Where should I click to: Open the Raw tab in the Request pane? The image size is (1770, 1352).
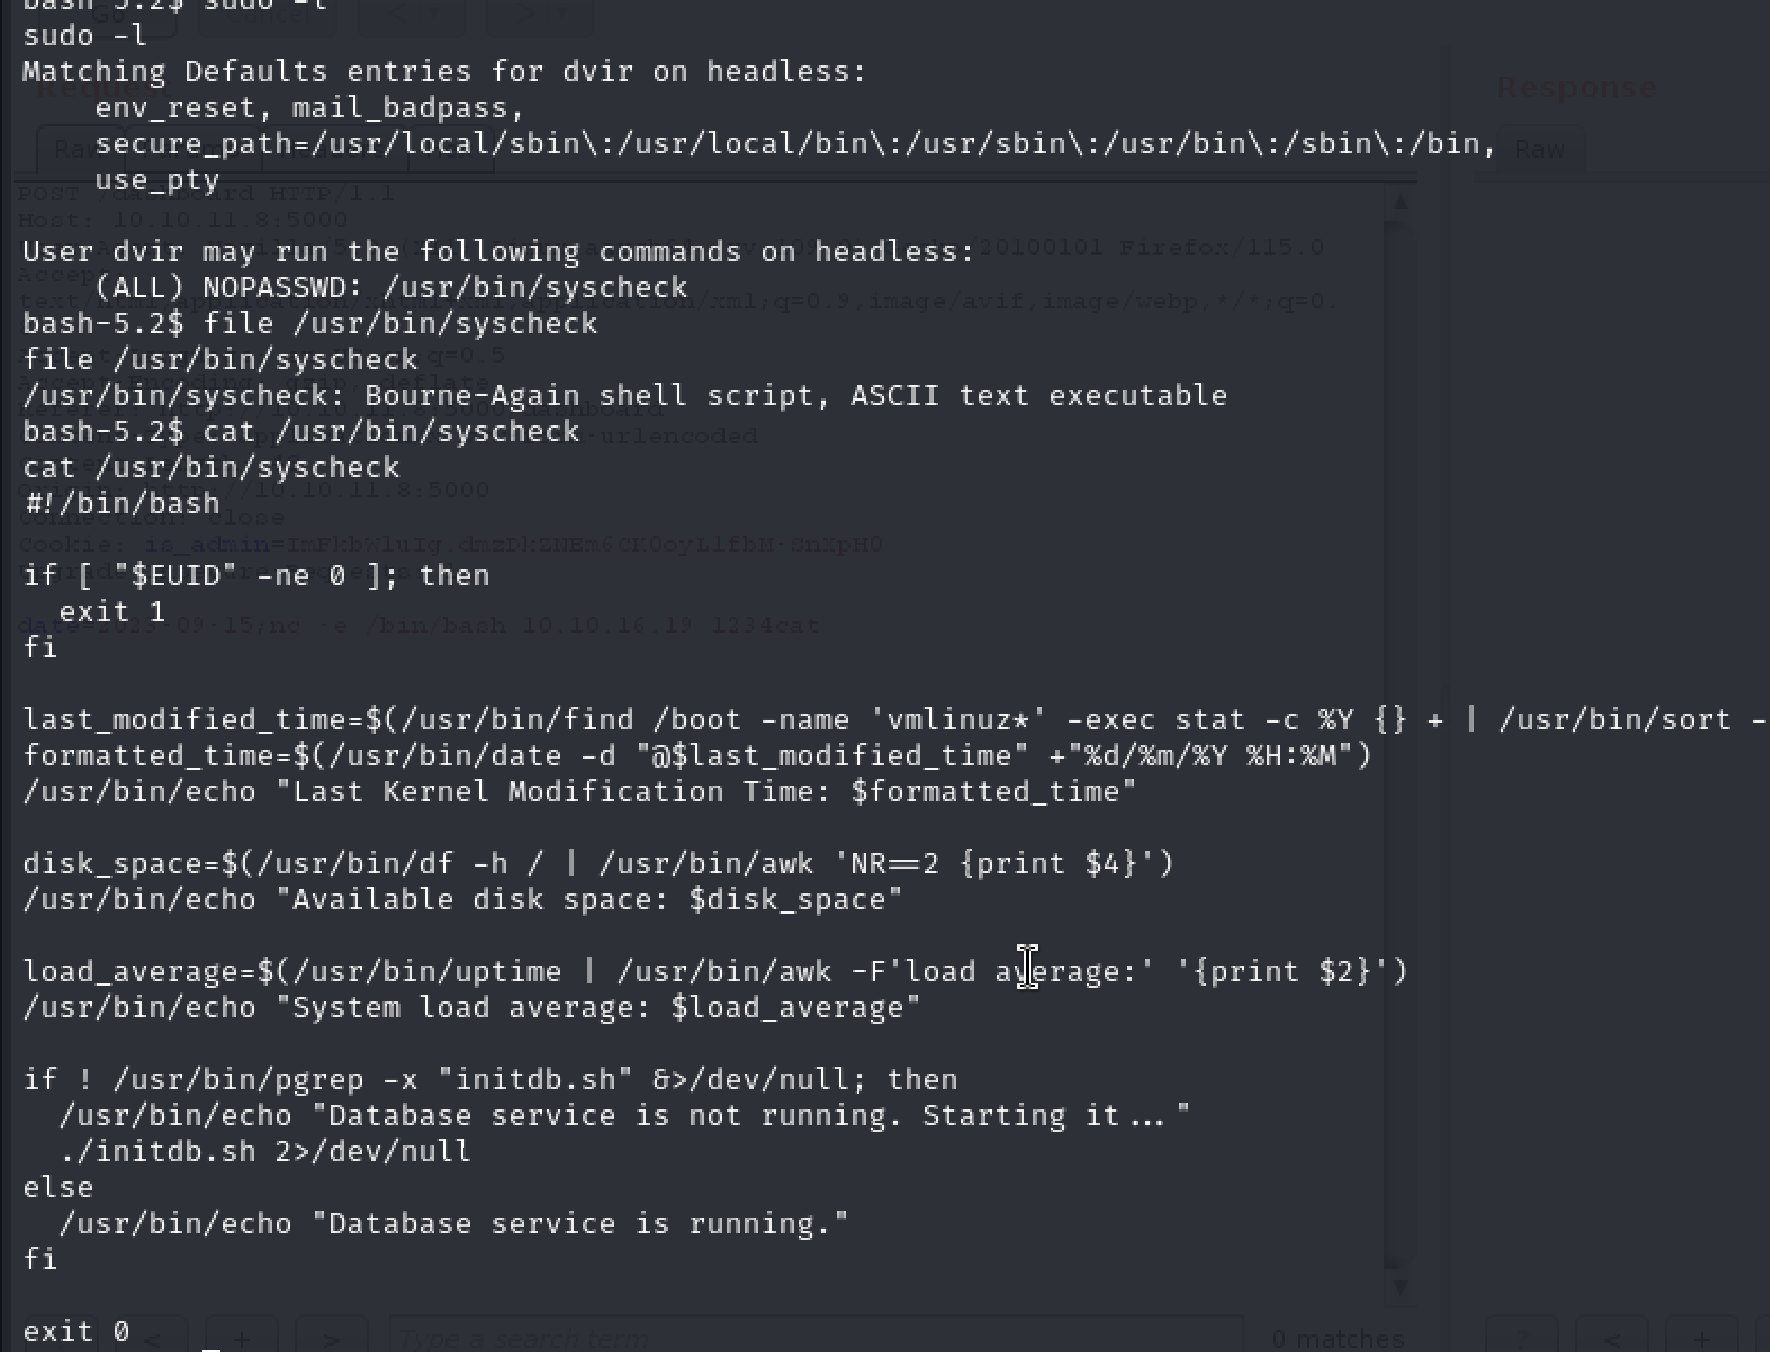pos(77,149)
